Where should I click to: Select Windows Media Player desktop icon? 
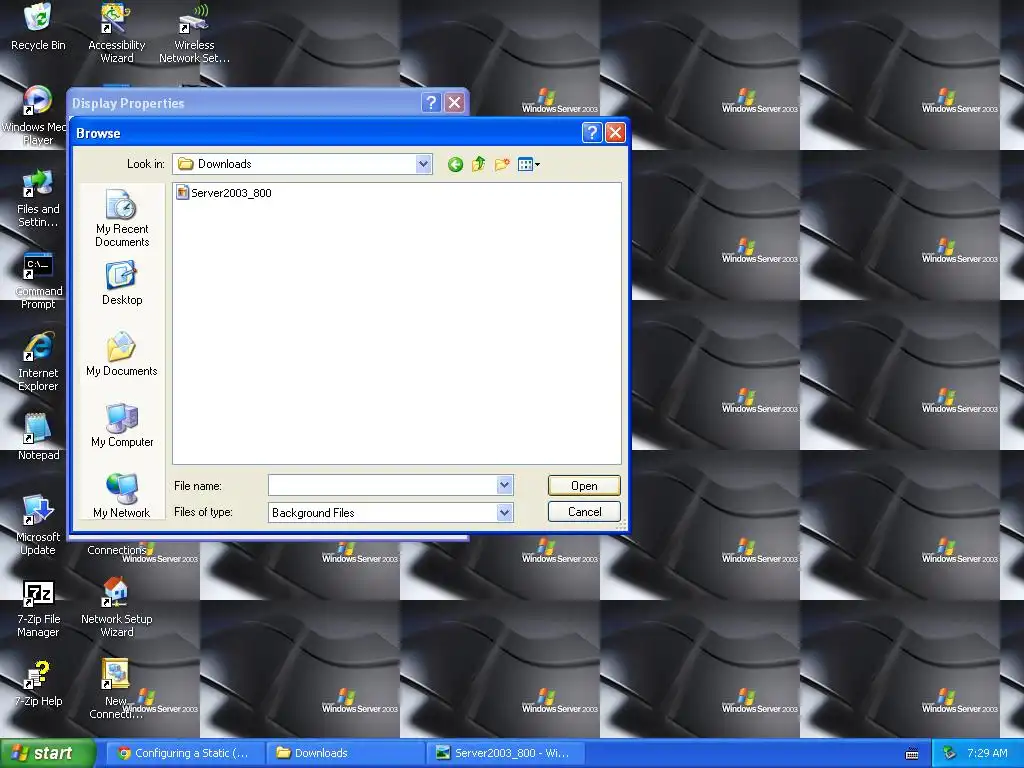tap(37, 116)
